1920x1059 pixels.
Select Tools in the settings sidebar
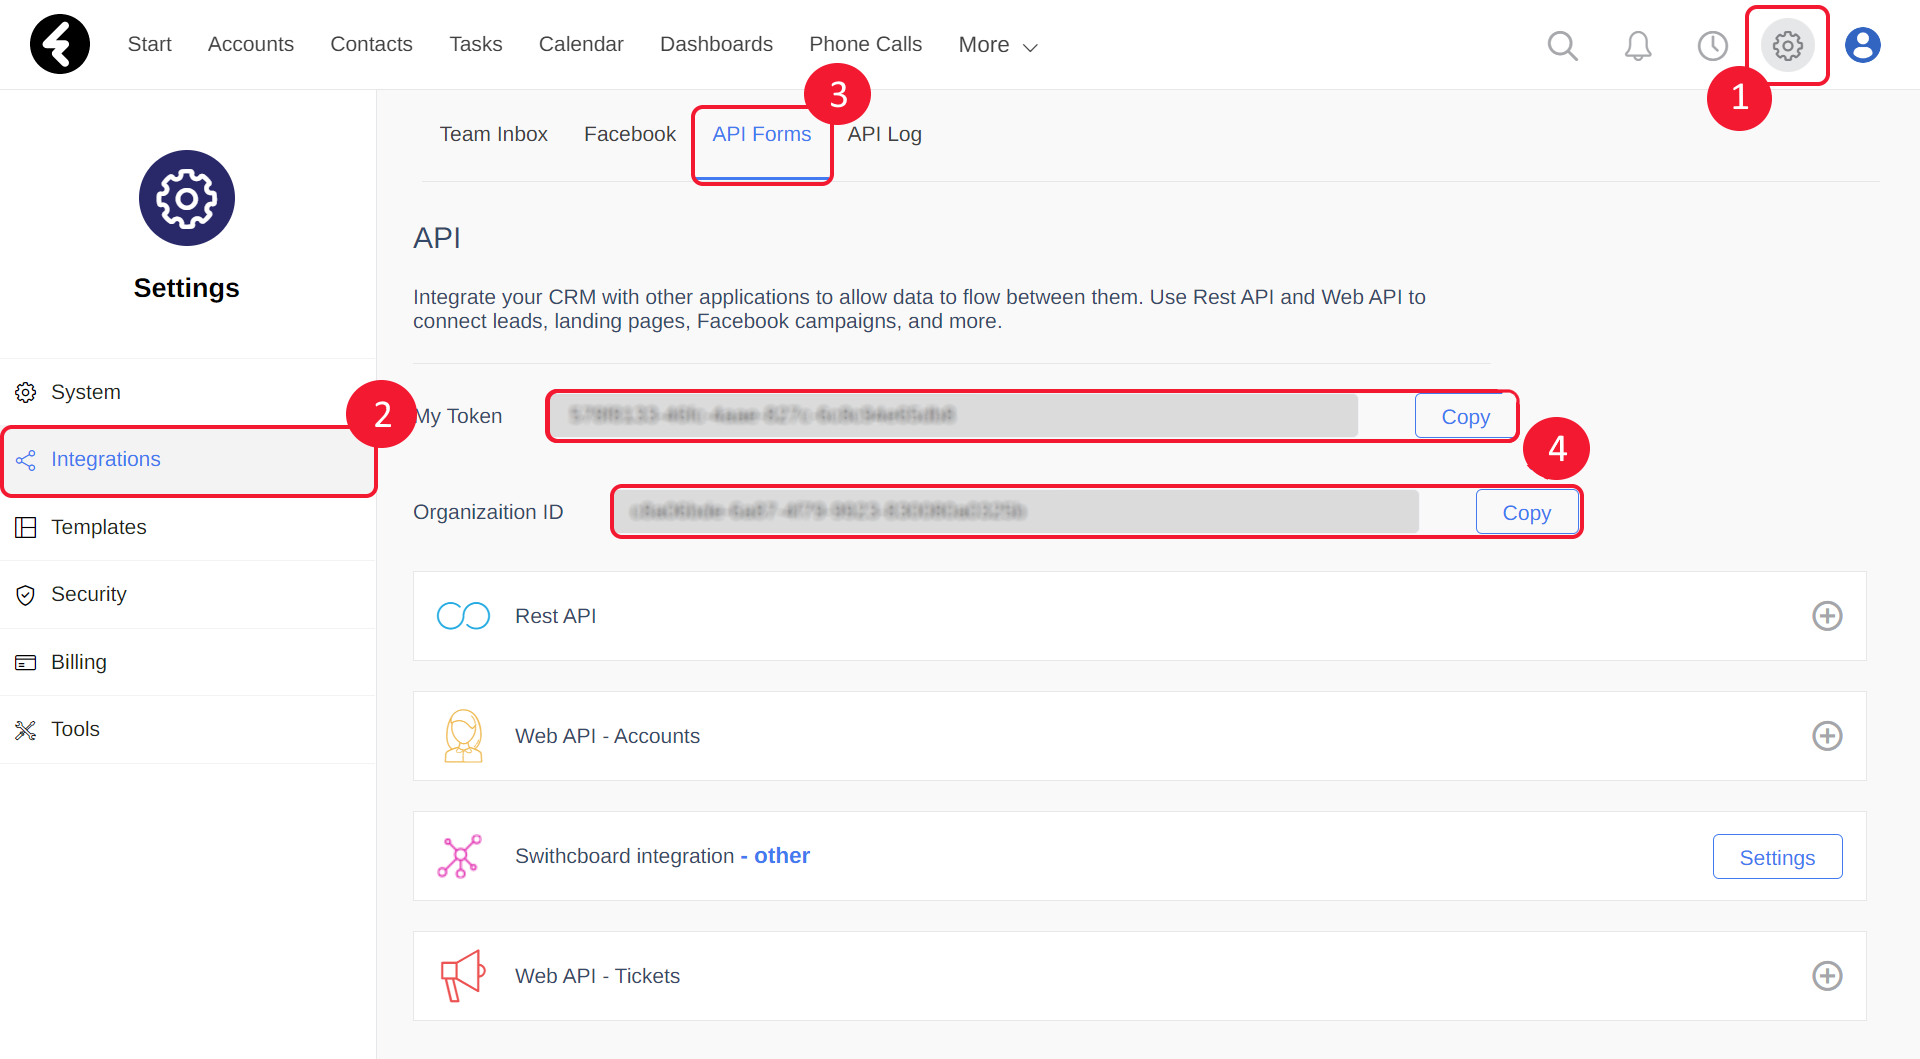click(x=188, y=730)
